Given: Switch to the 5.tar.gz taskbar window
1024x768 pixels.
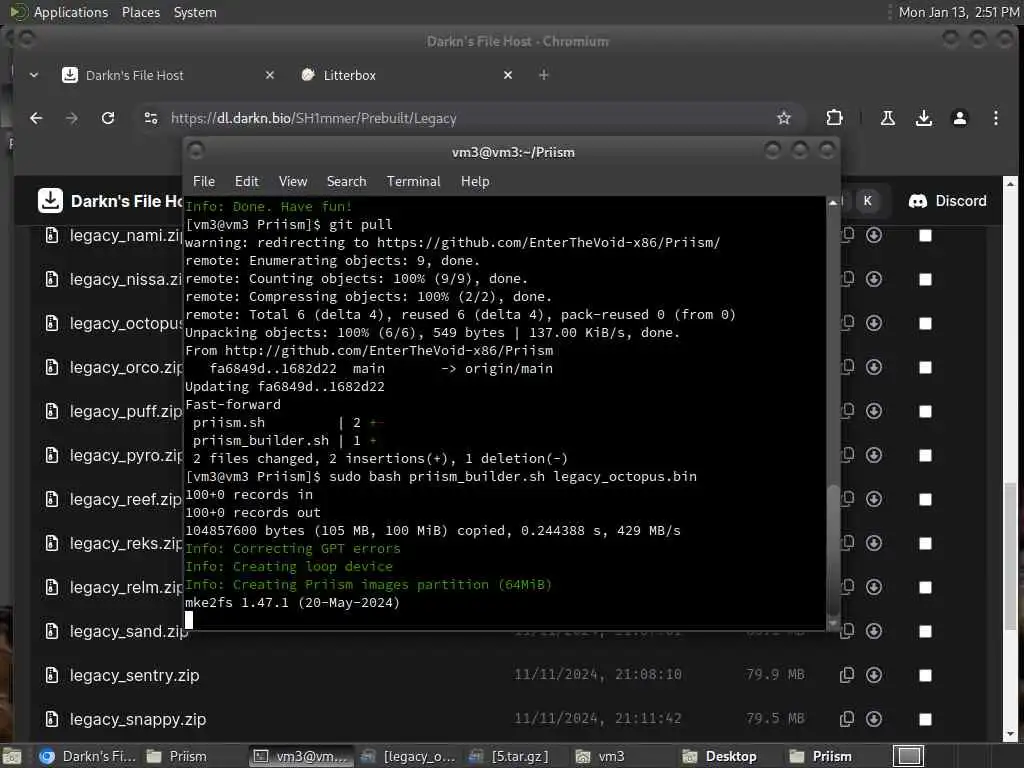Looking at the screenshot, I should tap(510, 756).
